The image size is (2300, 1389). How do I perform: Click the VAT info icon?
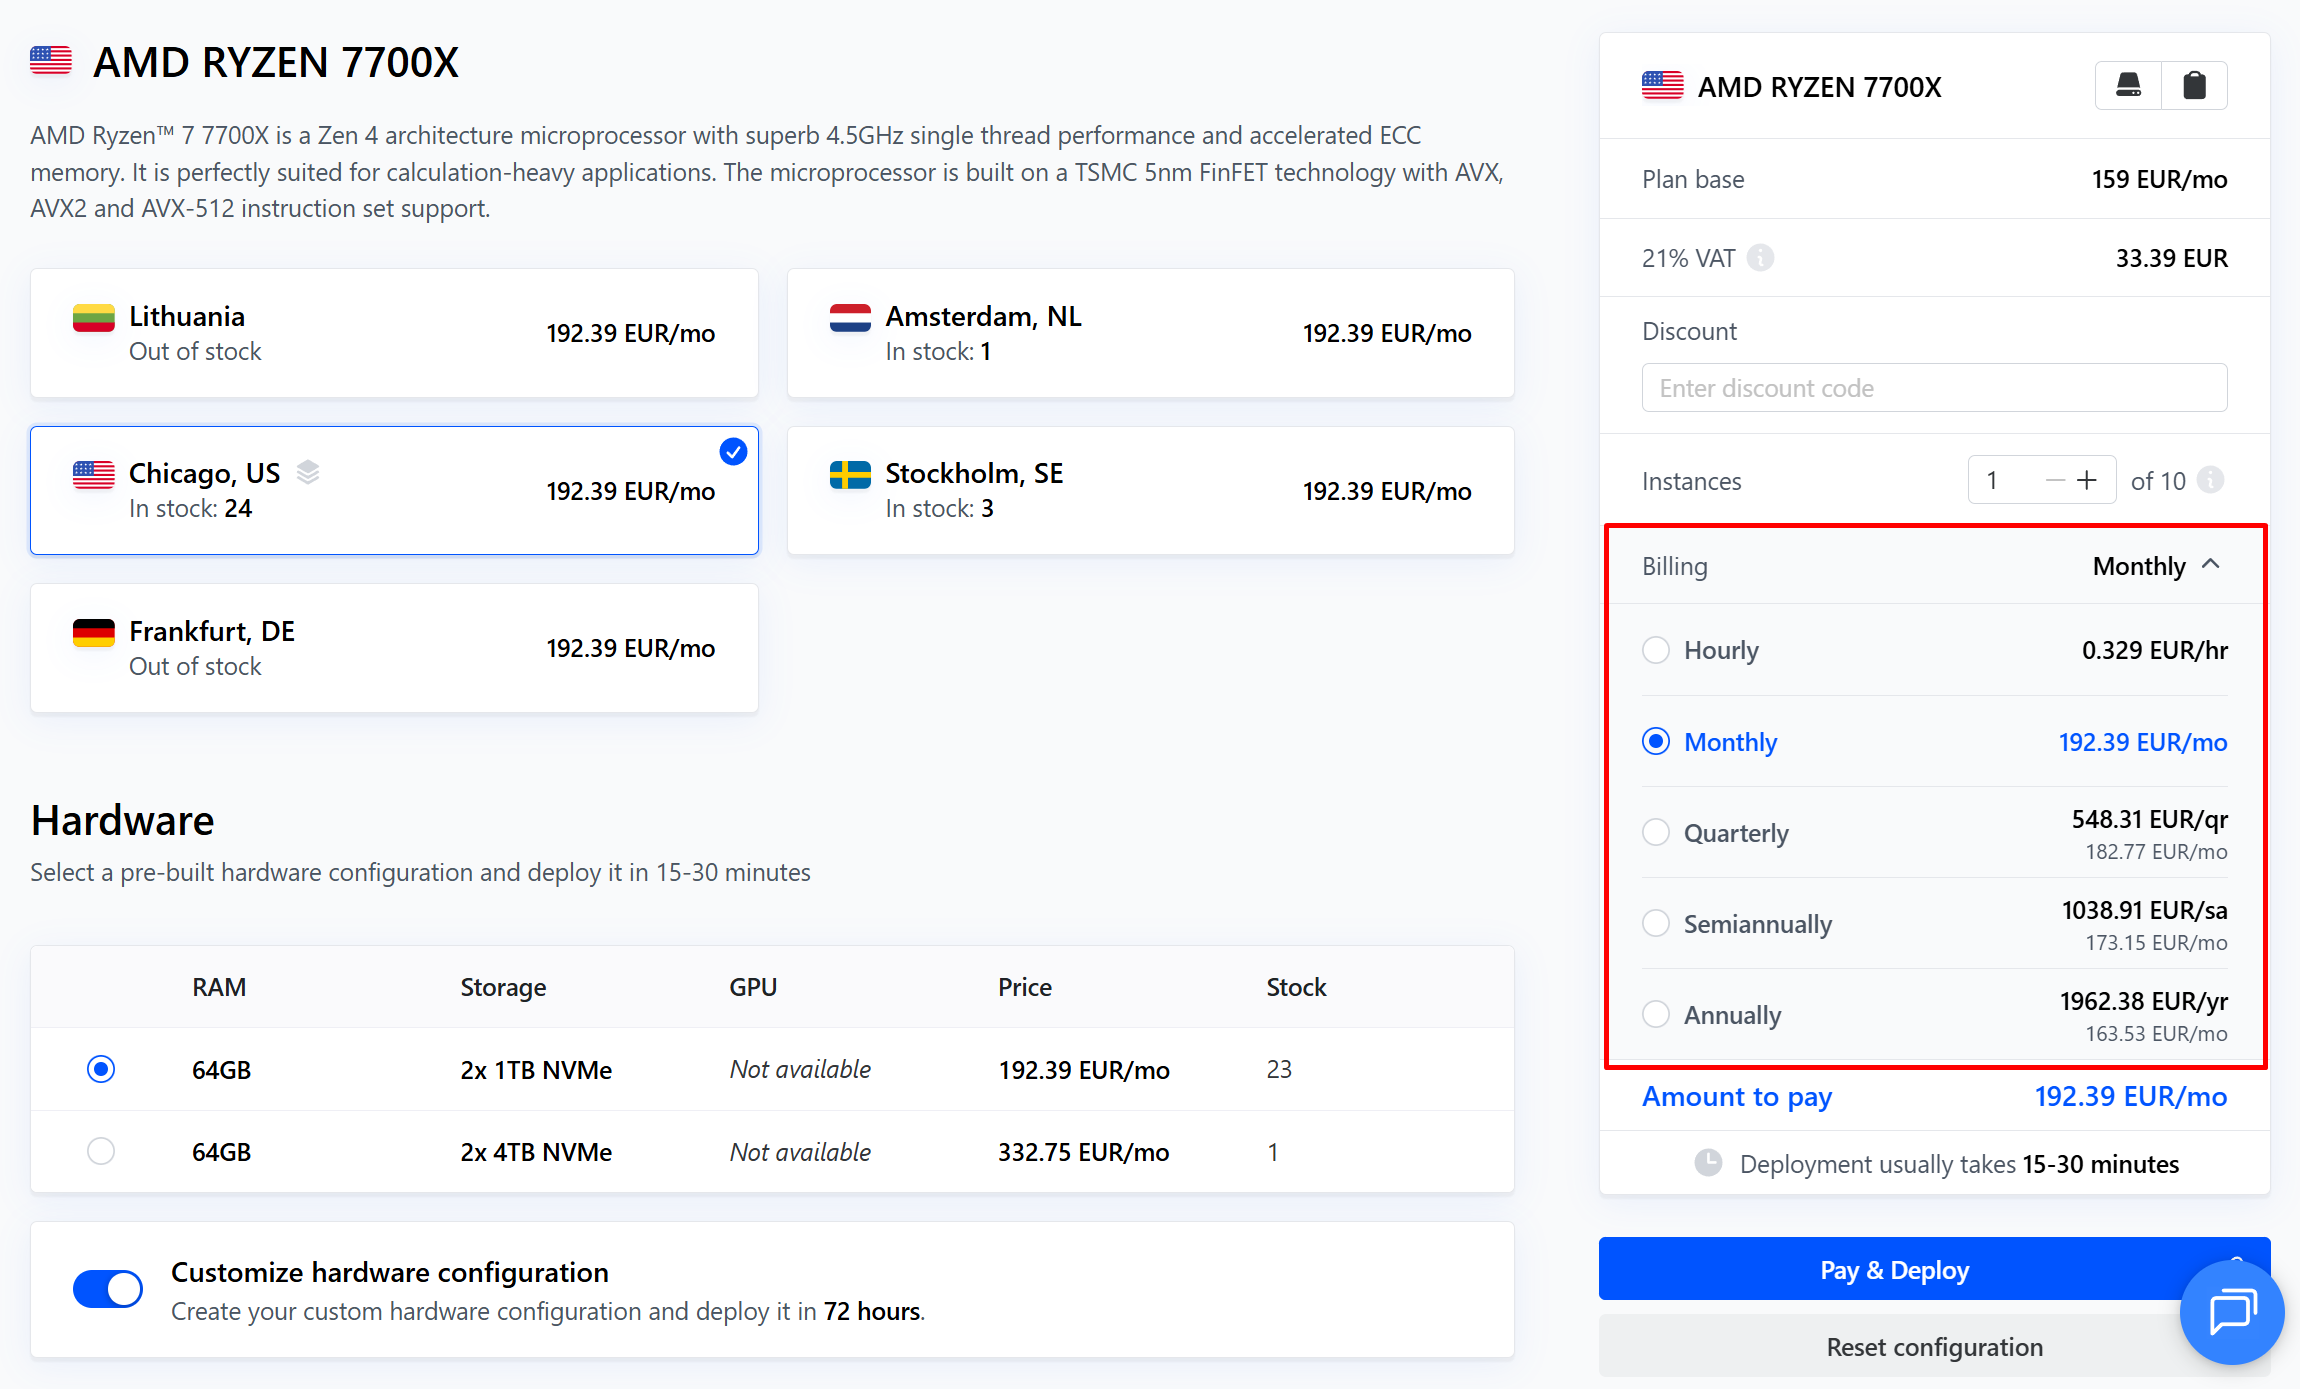1760,258
